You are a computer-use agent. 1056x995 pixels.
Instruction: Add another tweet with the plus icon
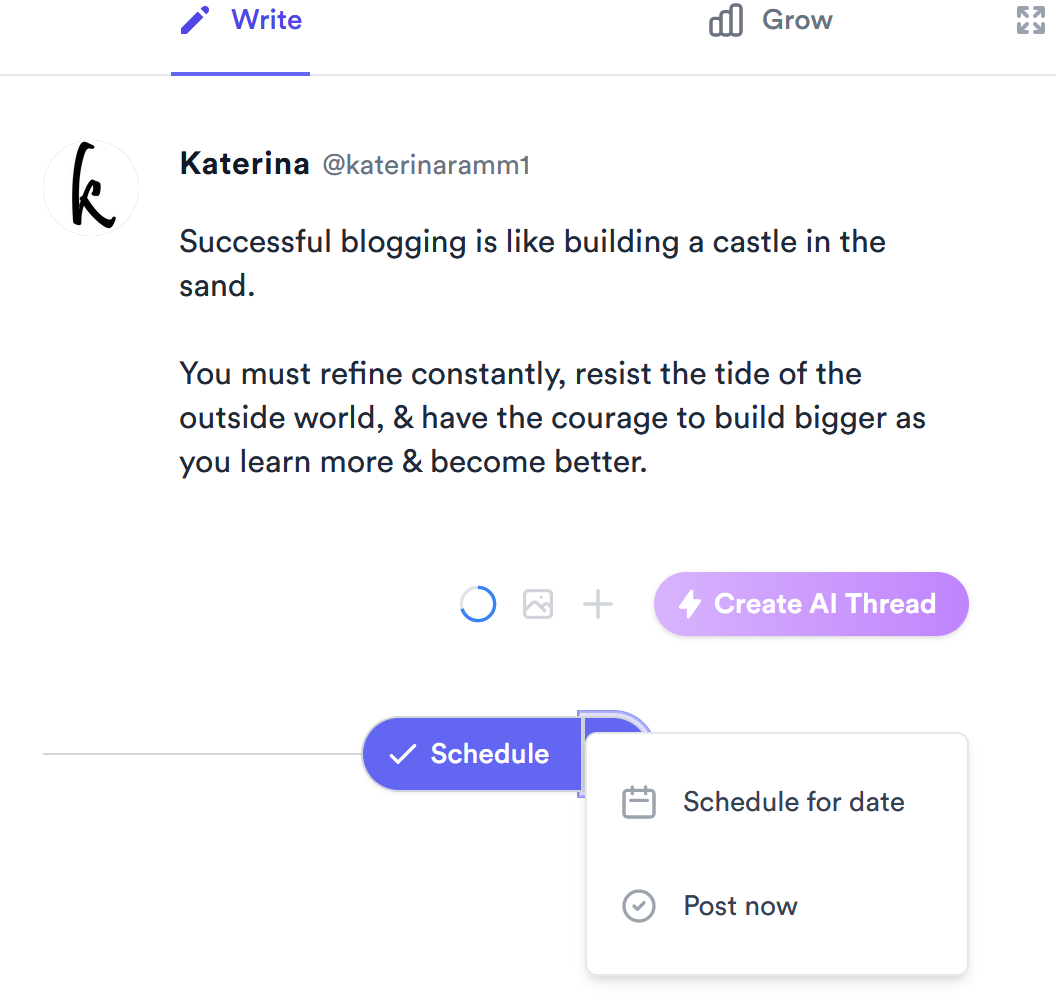coord(597,604)
